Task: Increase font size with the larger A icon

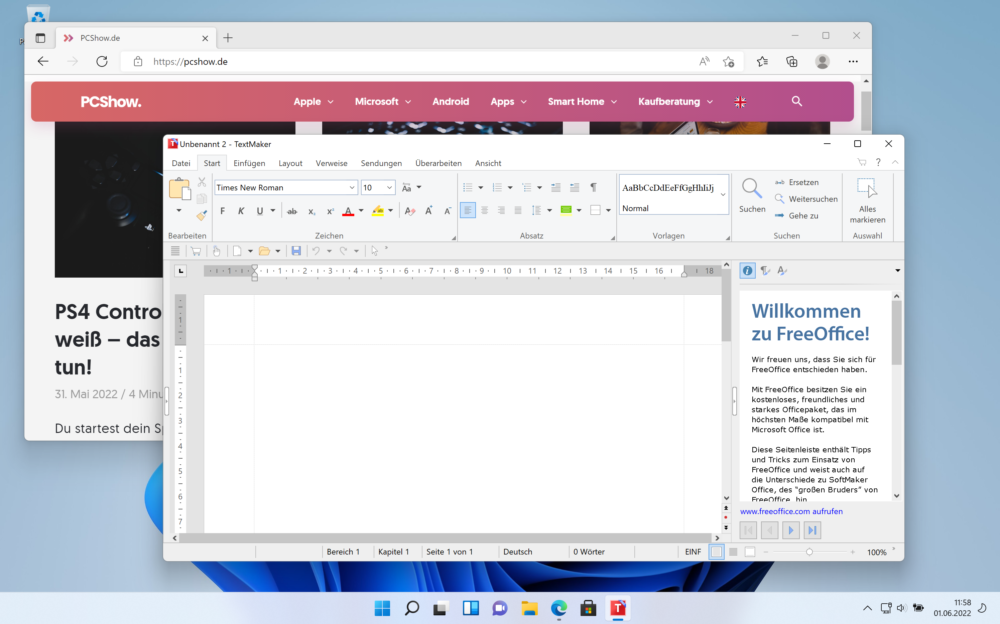Action: click(429, 211)
